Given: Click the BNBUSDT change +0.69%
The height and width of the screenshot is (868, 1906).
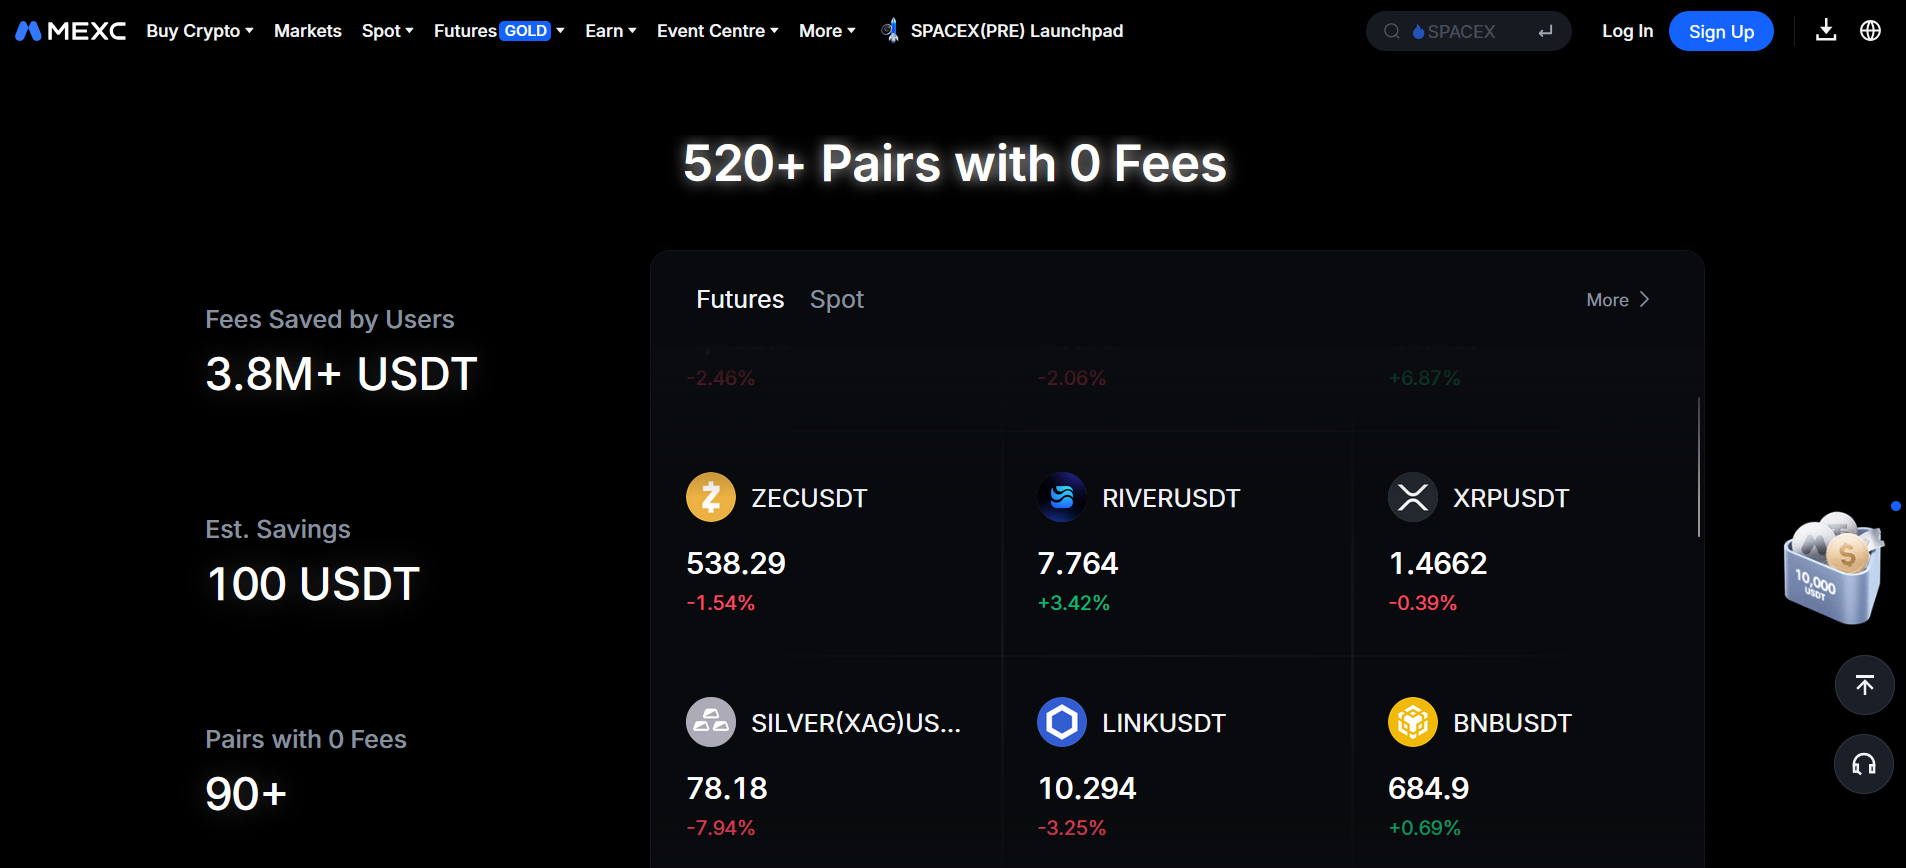Looking at the screenshot, I should (1424, 828).
